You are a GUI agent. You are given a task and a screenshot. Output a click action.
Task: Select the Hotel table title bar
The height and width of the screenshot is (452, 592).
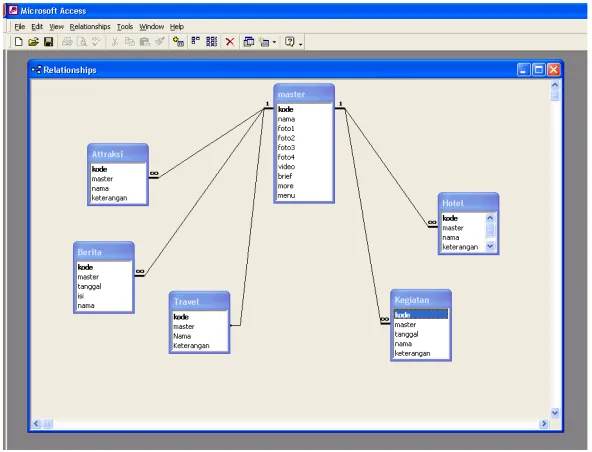[469, 203]
